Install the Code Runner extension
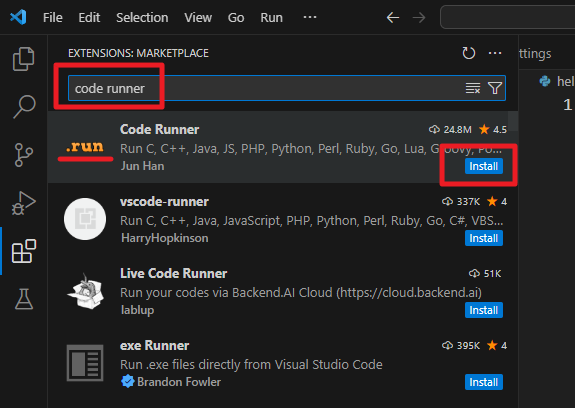Viewport: 575px width, 408px height. (484, 166)
